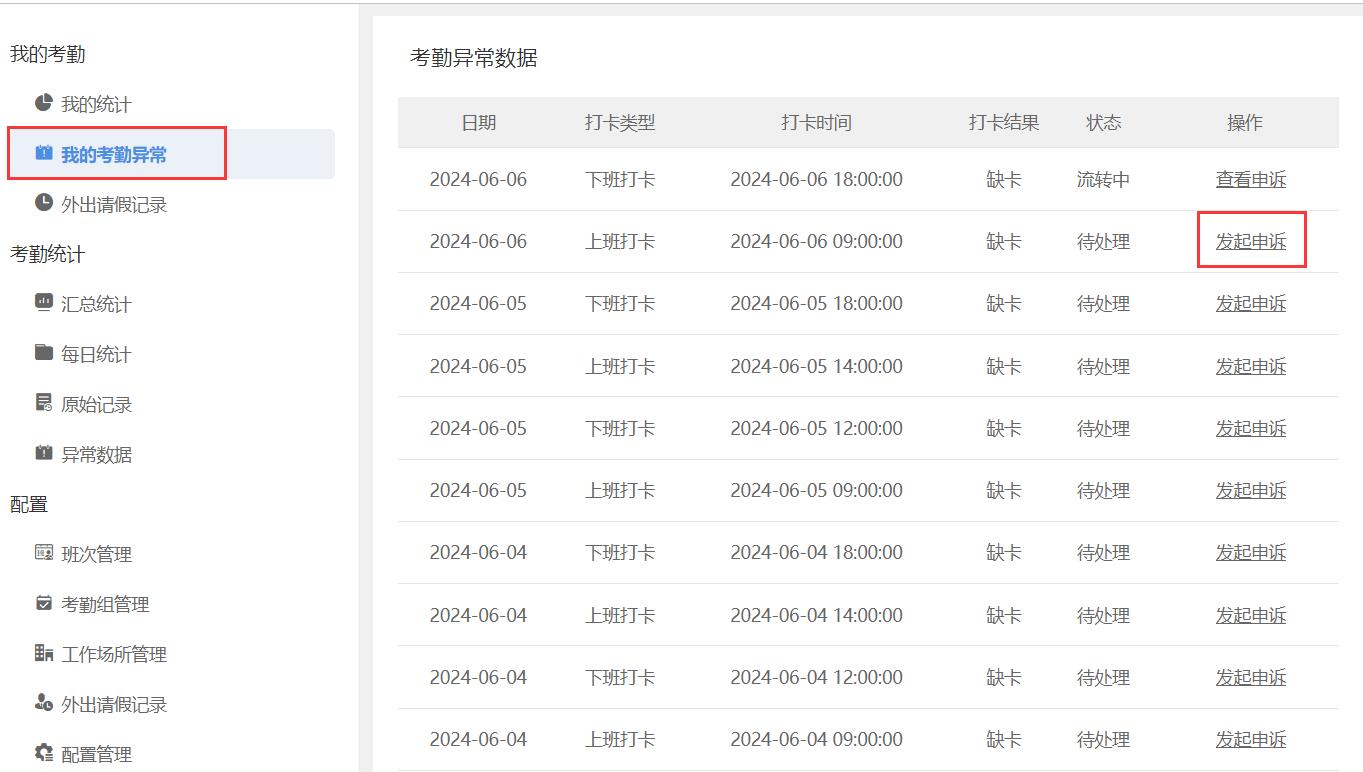This screenshot has width=1363, height=772.
Task: Click 发起申诉 for the 2024-06-06 09:00:00 record
Action: tap(1250, 242)
